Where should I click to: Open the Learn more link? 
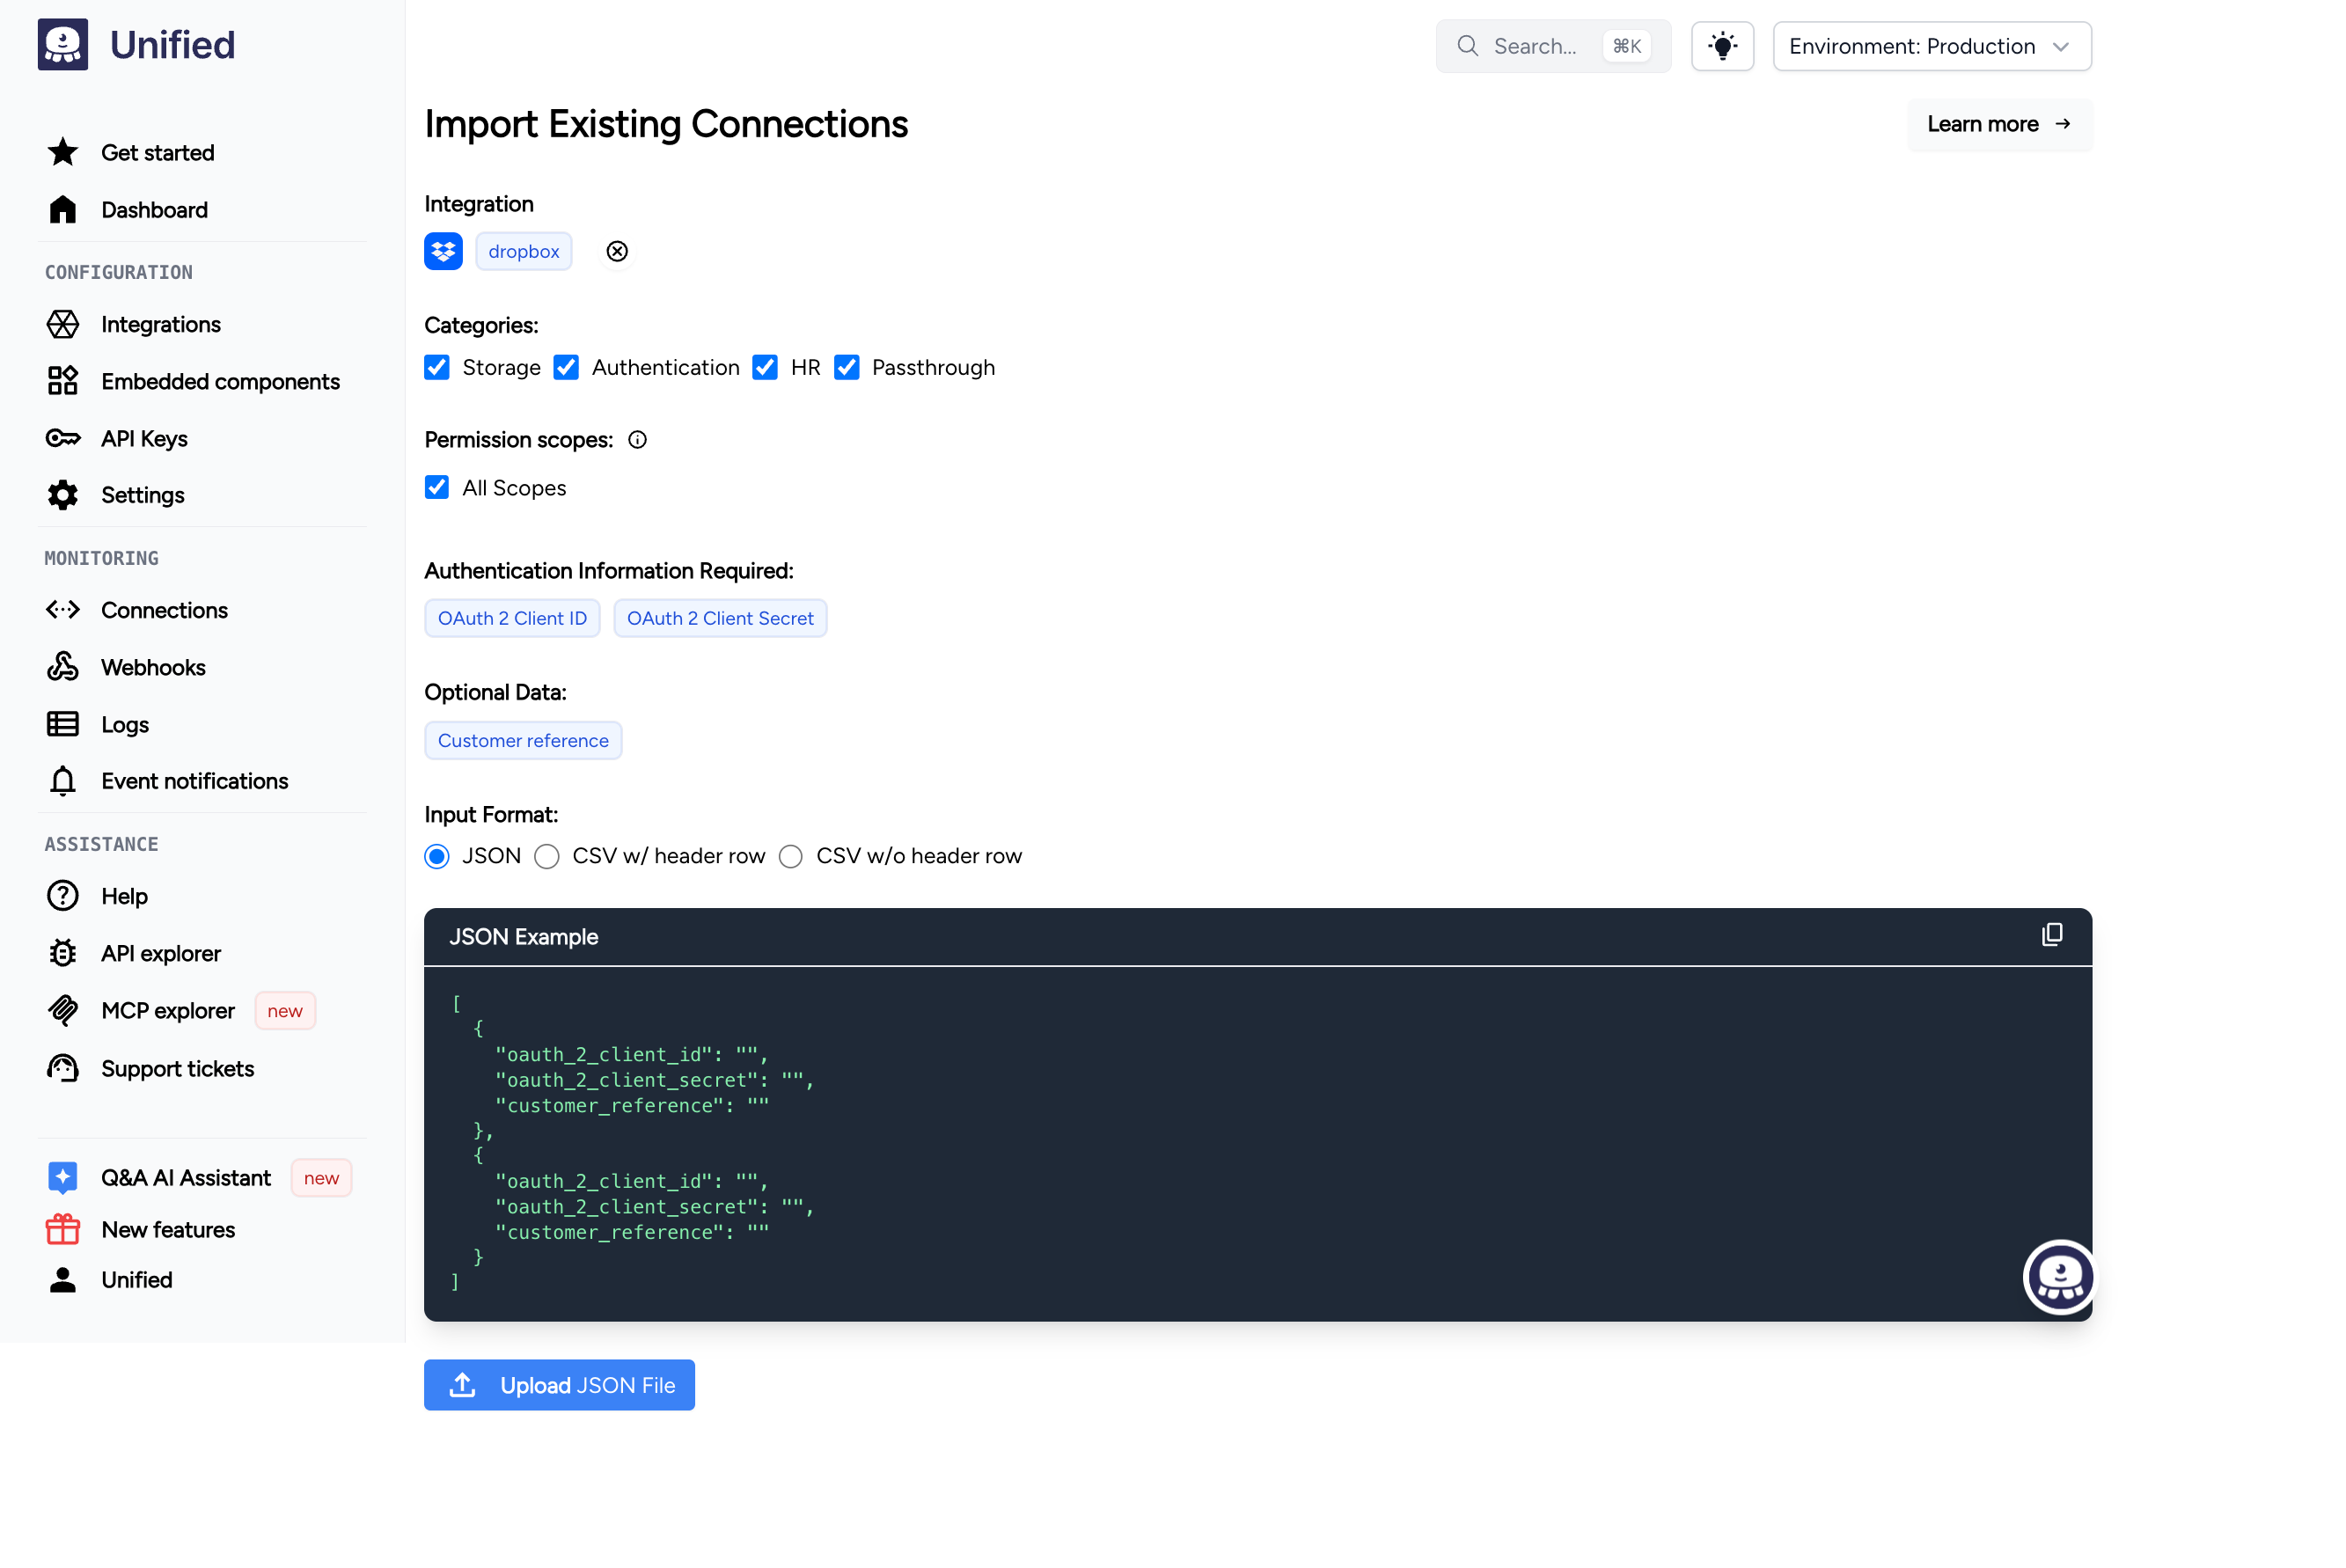pos(1997,124)
